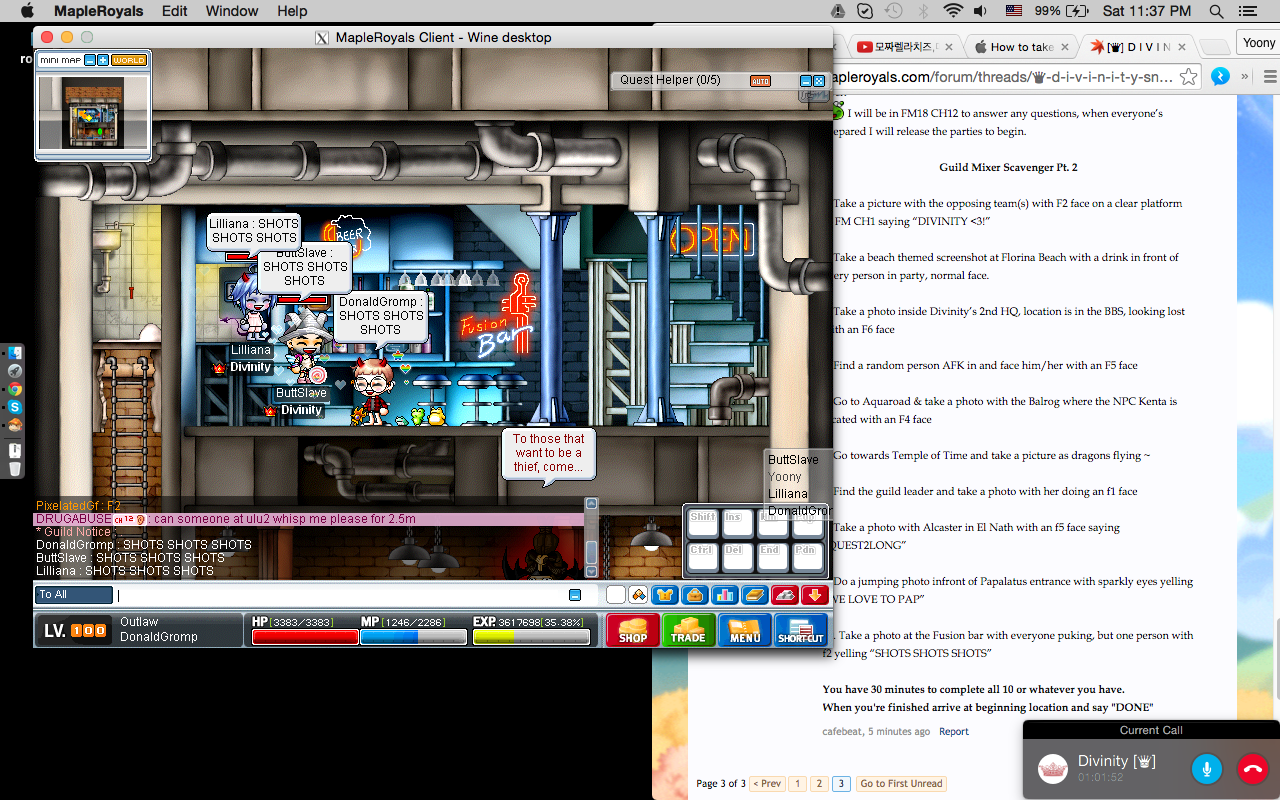Click the blank white button beside chat
This screenshot has height=800, width=1280.
pos(616,595)
